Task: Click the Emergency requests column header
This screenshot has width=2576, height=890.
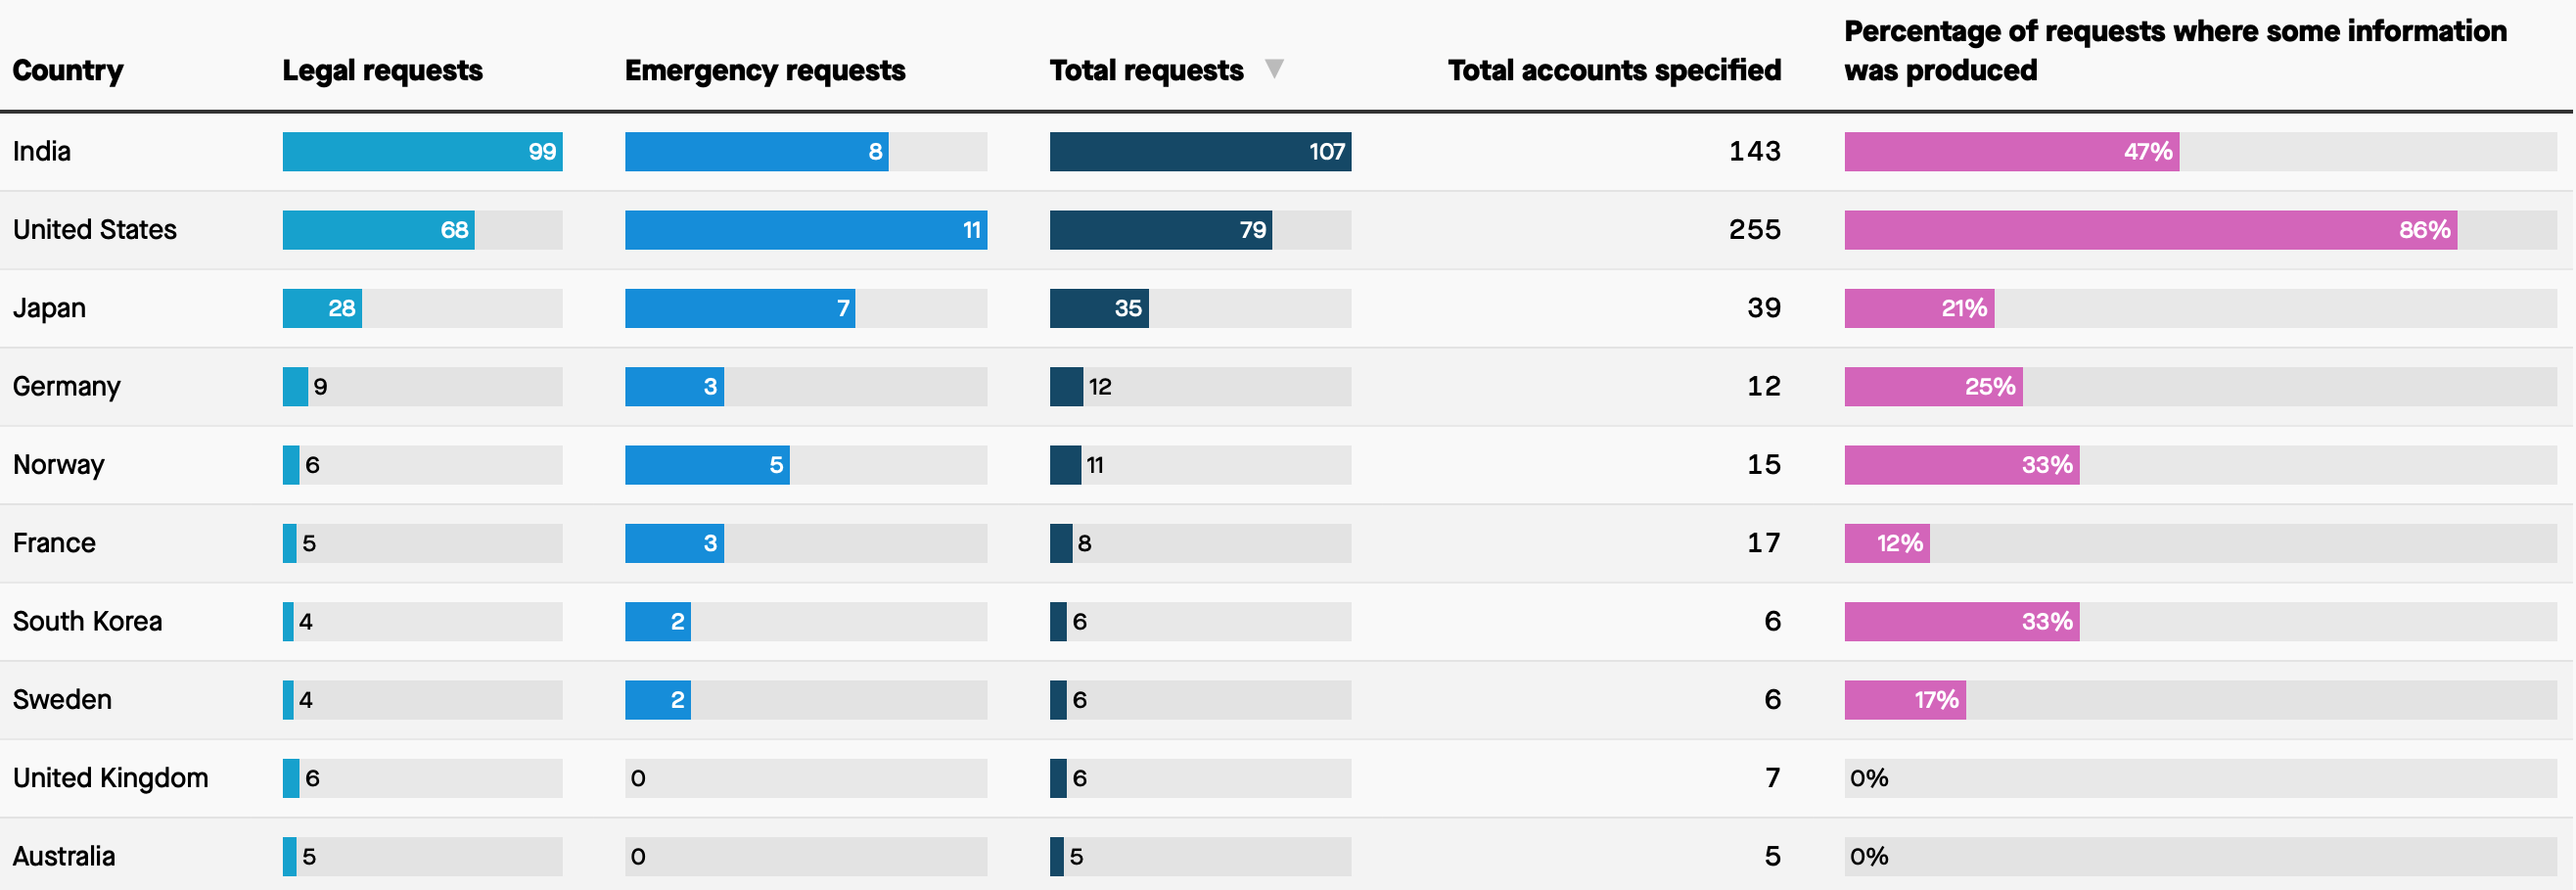Action: [765, 71]
